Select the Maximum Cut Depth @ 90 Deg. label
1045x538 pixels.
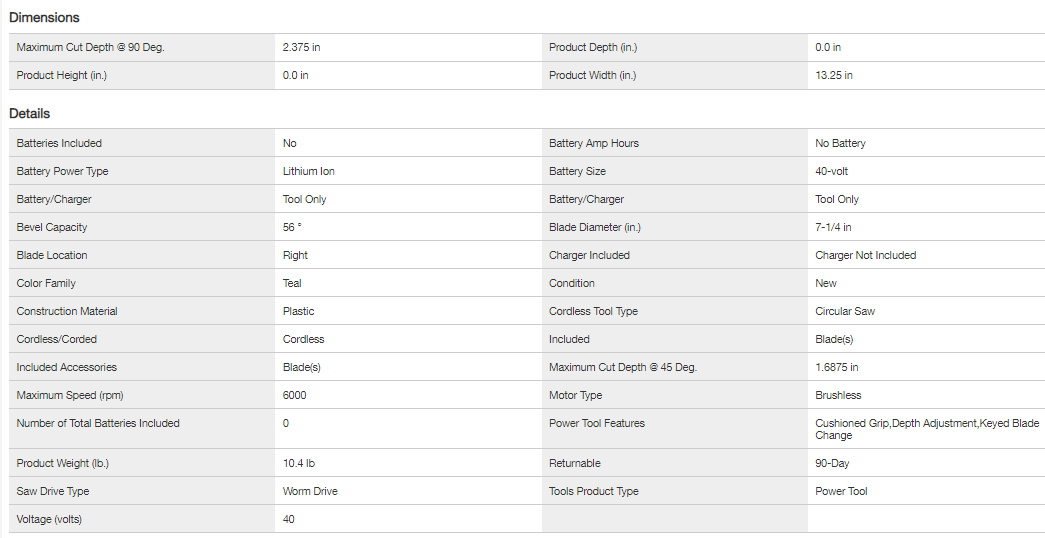[90, 48]
